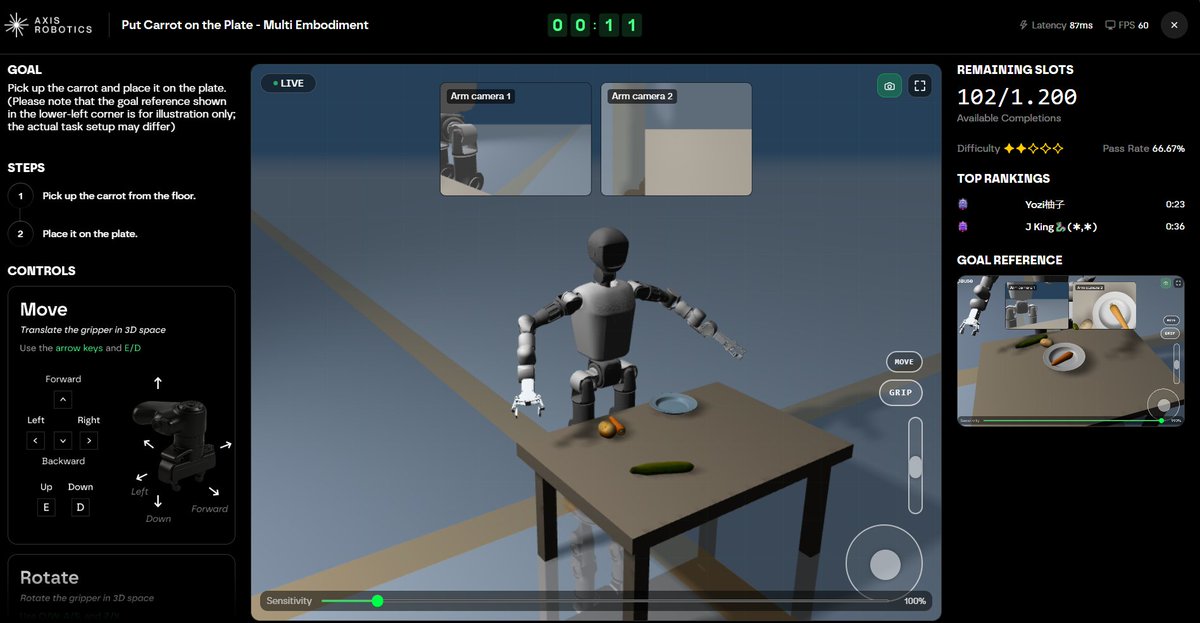1200x623 pixels.
Task: Click the Yozi ranking time '0:23'
Action: tap(1175, 204)
